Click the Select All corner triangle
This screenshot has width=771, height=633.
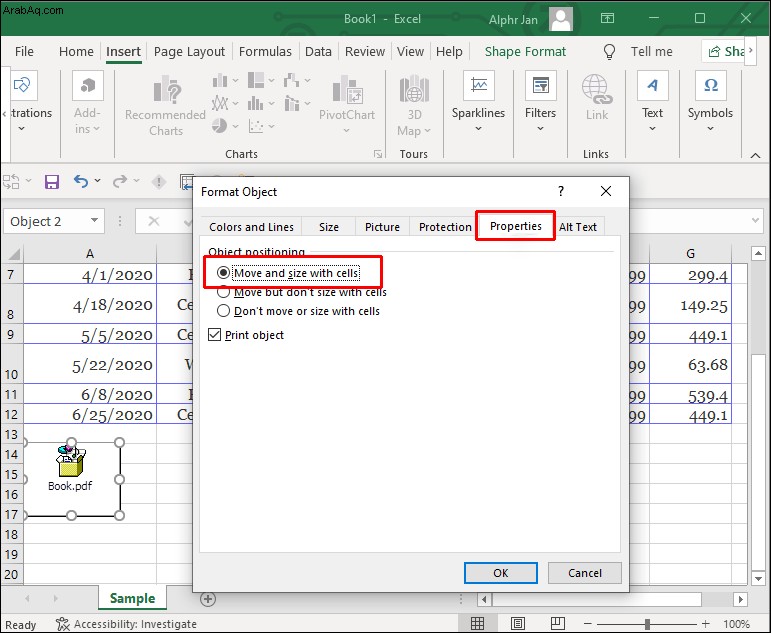click(x=14, y=254)
